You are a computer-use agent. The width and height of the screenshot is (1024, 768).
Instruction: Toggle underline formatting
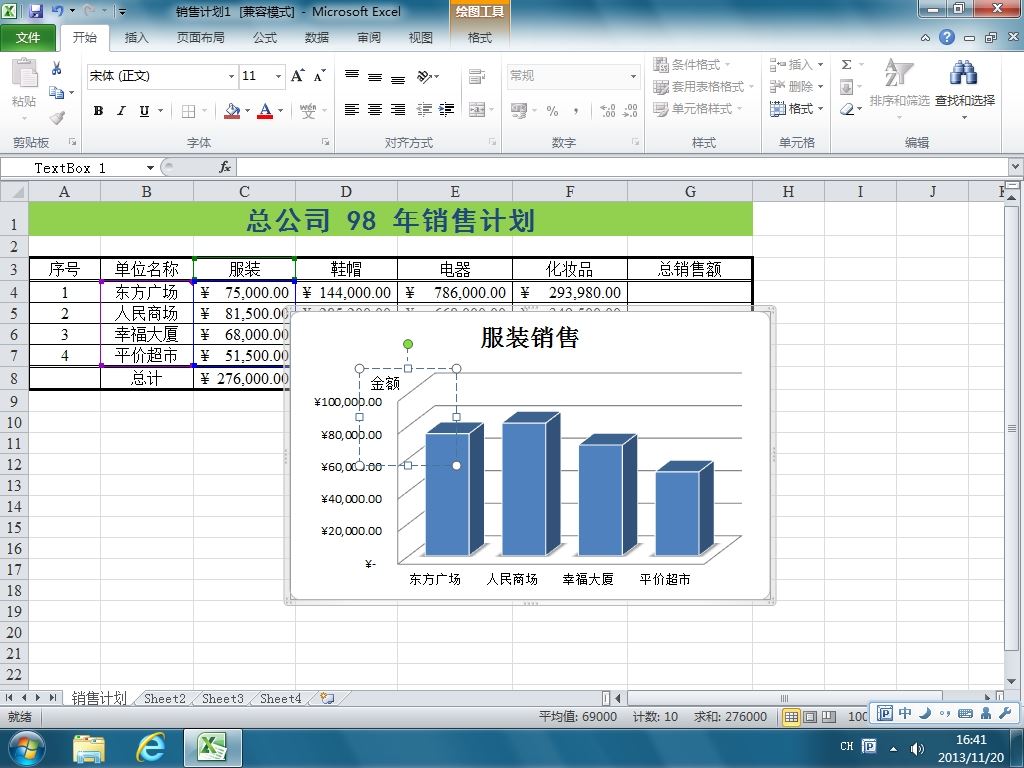[144, 111]
